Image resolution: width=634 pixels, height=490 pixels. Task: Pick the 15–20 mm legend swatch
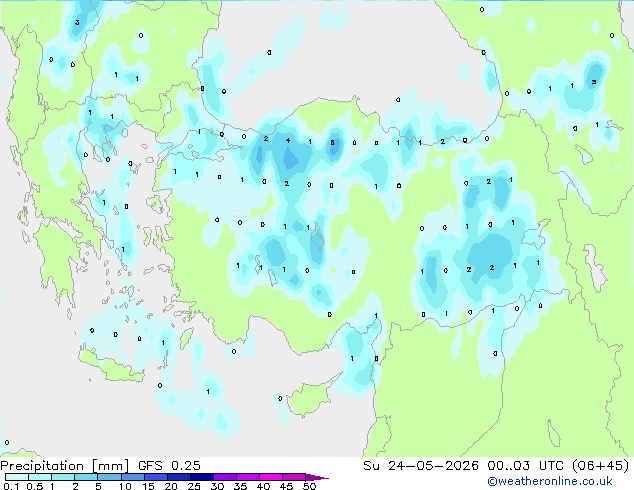click(x=156, y=477)
